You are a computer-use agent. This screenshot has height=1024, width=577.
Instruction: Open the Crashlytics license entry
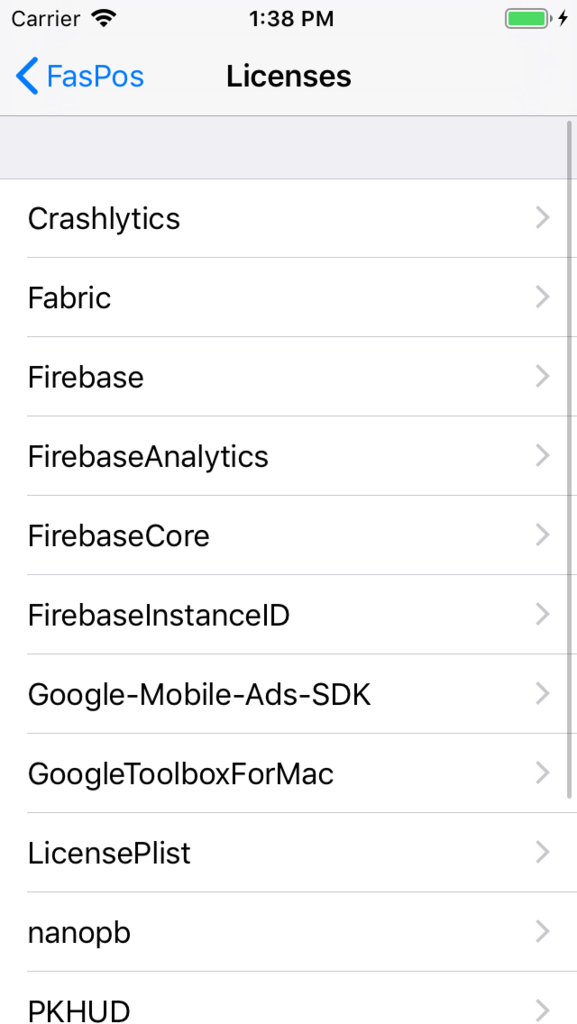(288, 218)
